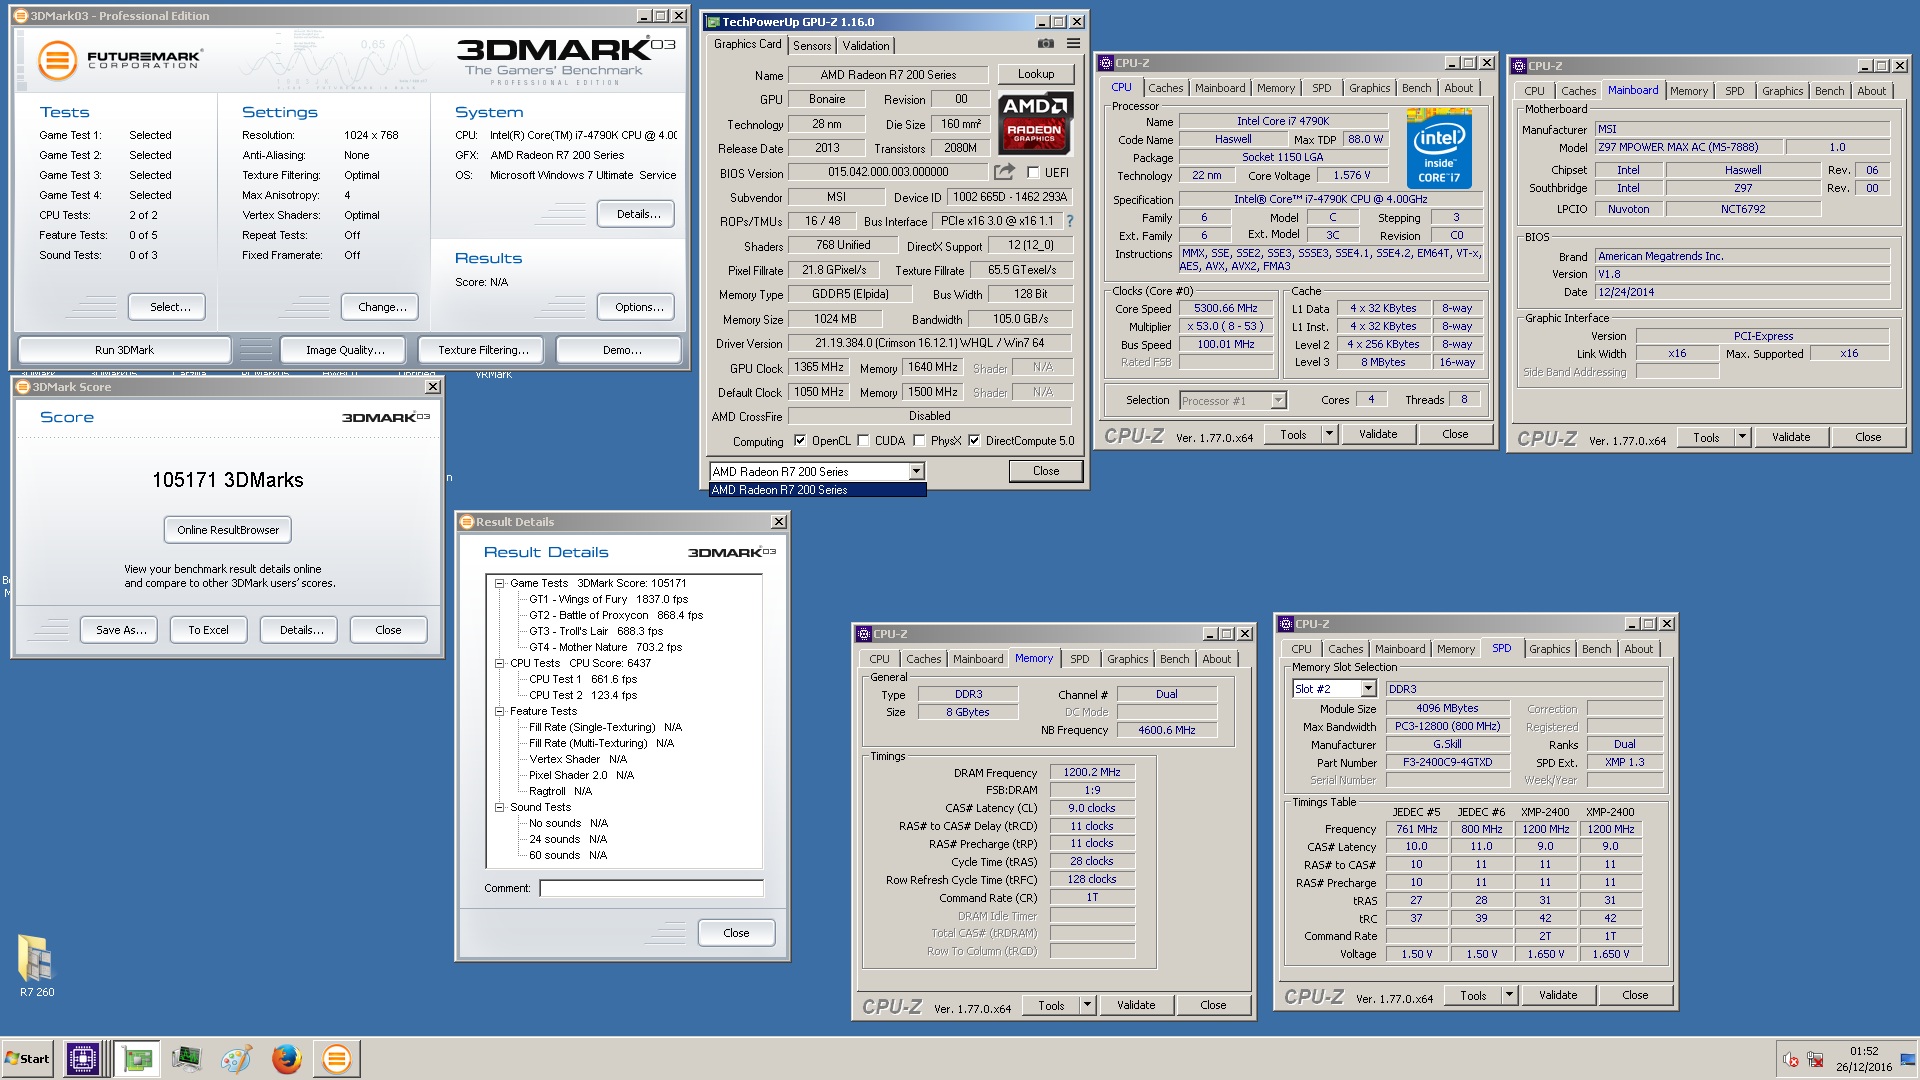This screenshot has width=1920, height=1080.
Task: Click title bar icon of CPU-Z SPD window
Action: pyautogui.click(x=1286, y=624)
